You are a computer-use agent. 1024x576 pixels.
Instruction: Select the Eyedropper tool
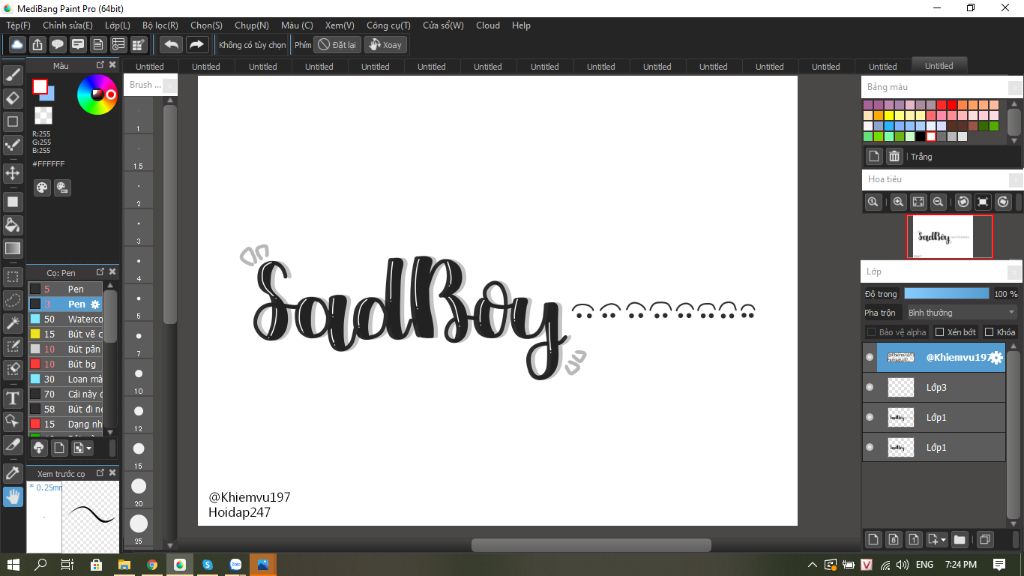coord(12,473)
